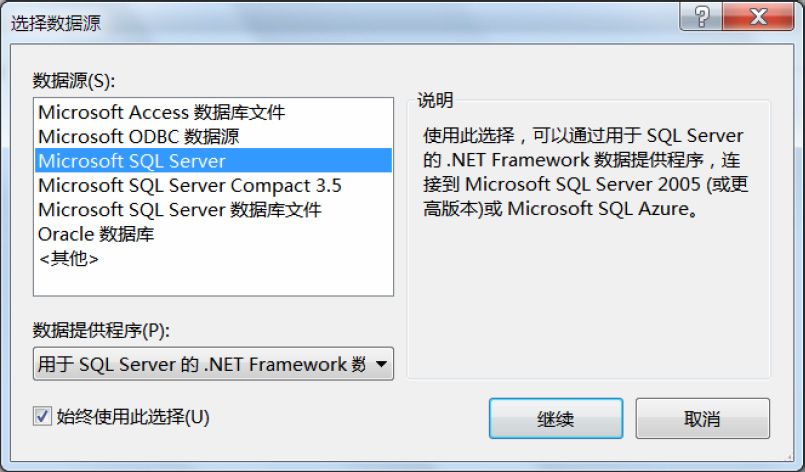
Task: Click the question mark help button
Action: coord(701,16)
